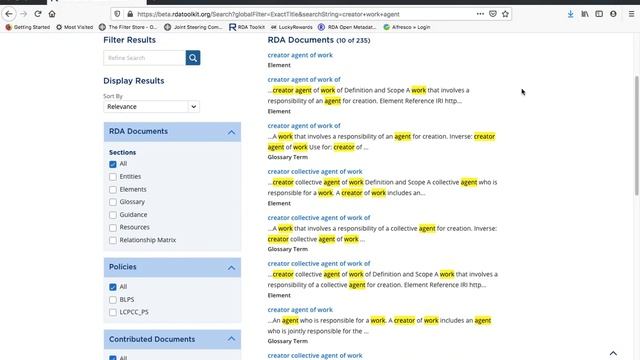
Task: Toggle the sidebar view icon
Action: 599,14
